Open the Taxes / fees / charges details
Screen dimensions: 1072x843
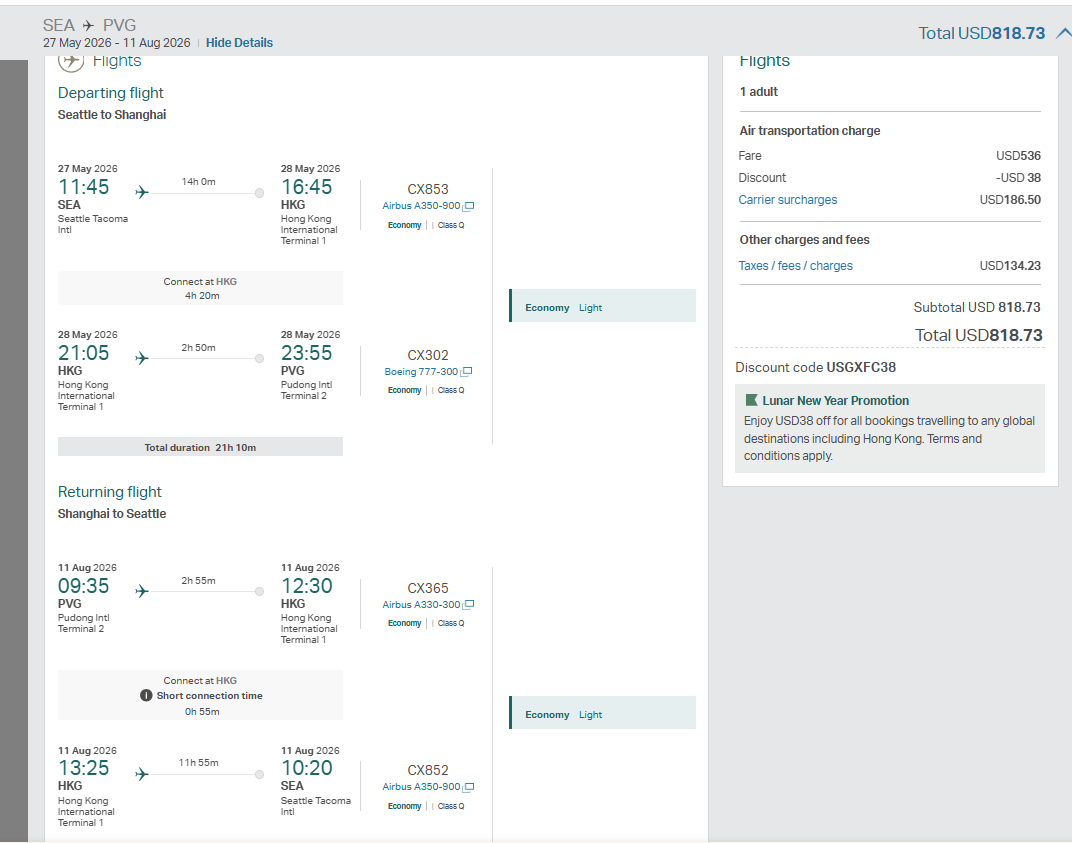click(795, 266)
